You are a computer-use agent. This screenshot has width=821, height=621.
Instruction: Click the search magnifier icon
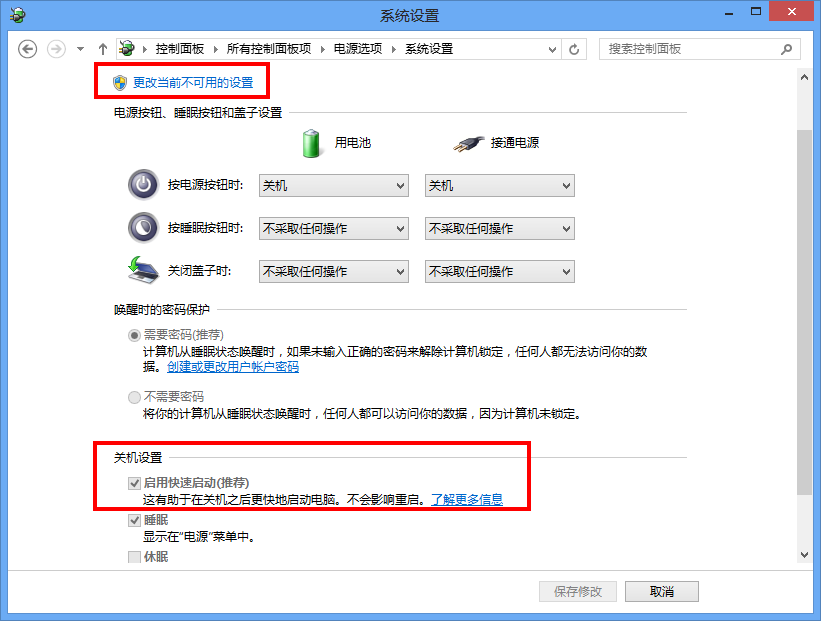tap(786, 49)
